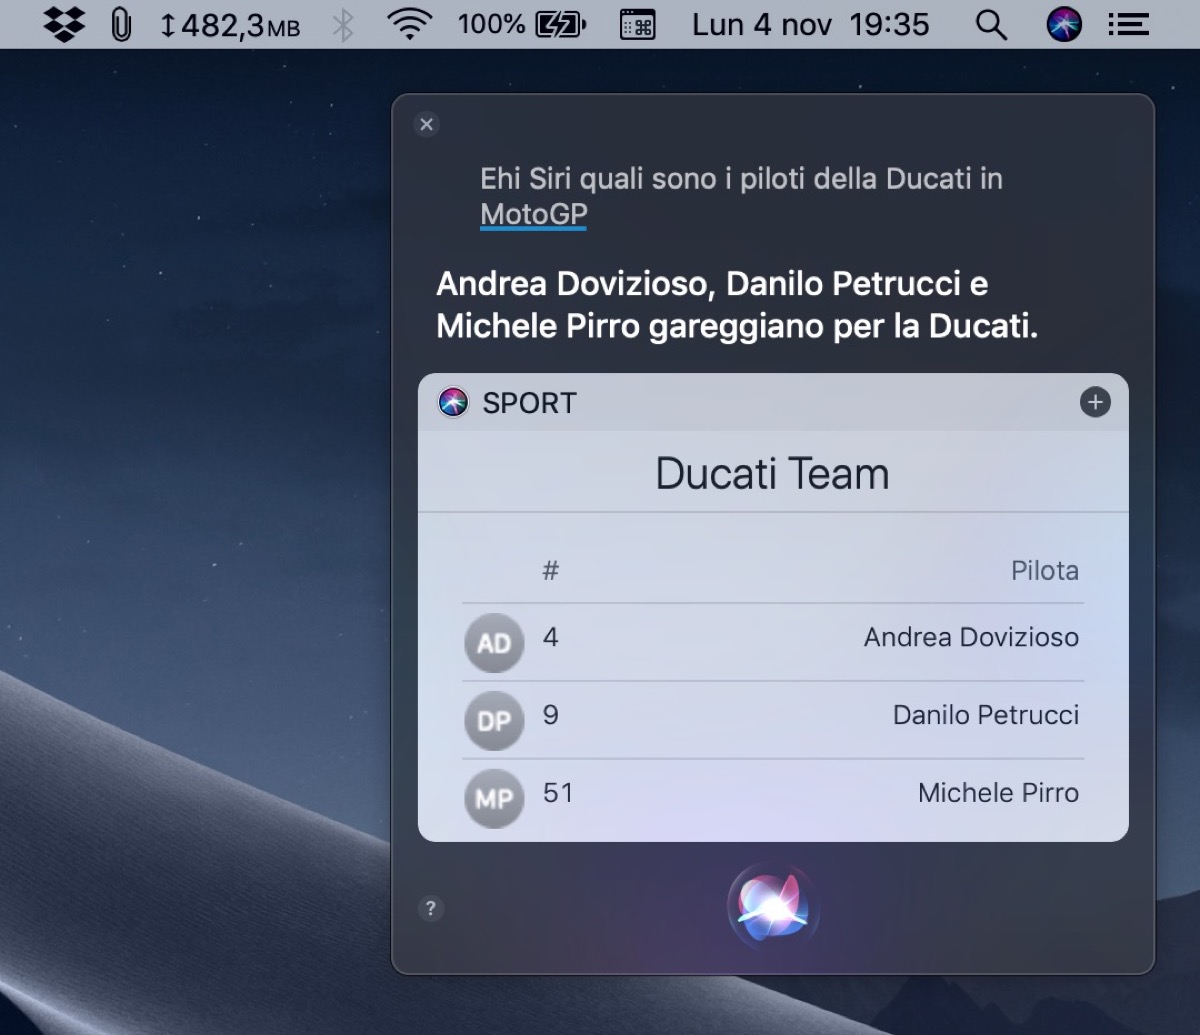Viewport: 1200px width, 1035px height.
Task: Close the Siri window
Action: coord(427,124)
